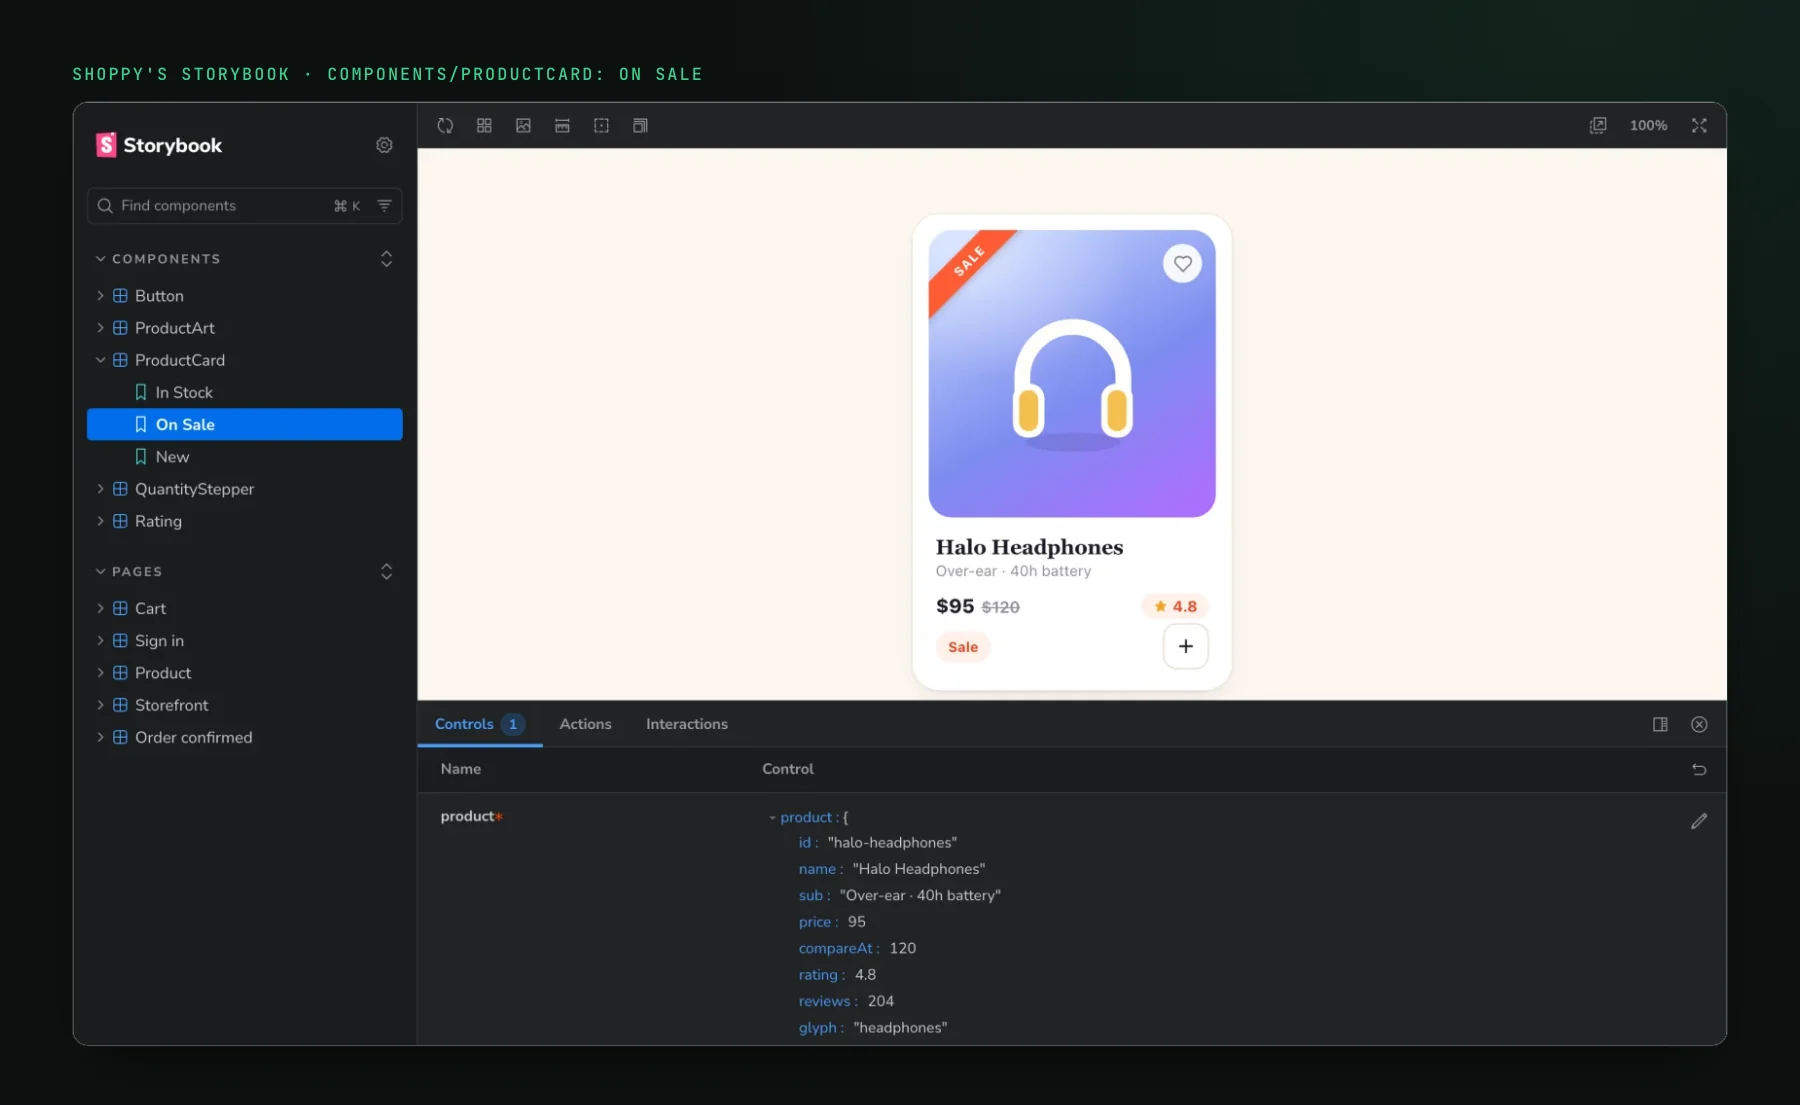Expand all under COMPONENTS using up-down arrows
1800x1105 pixels.
point(386,259)
